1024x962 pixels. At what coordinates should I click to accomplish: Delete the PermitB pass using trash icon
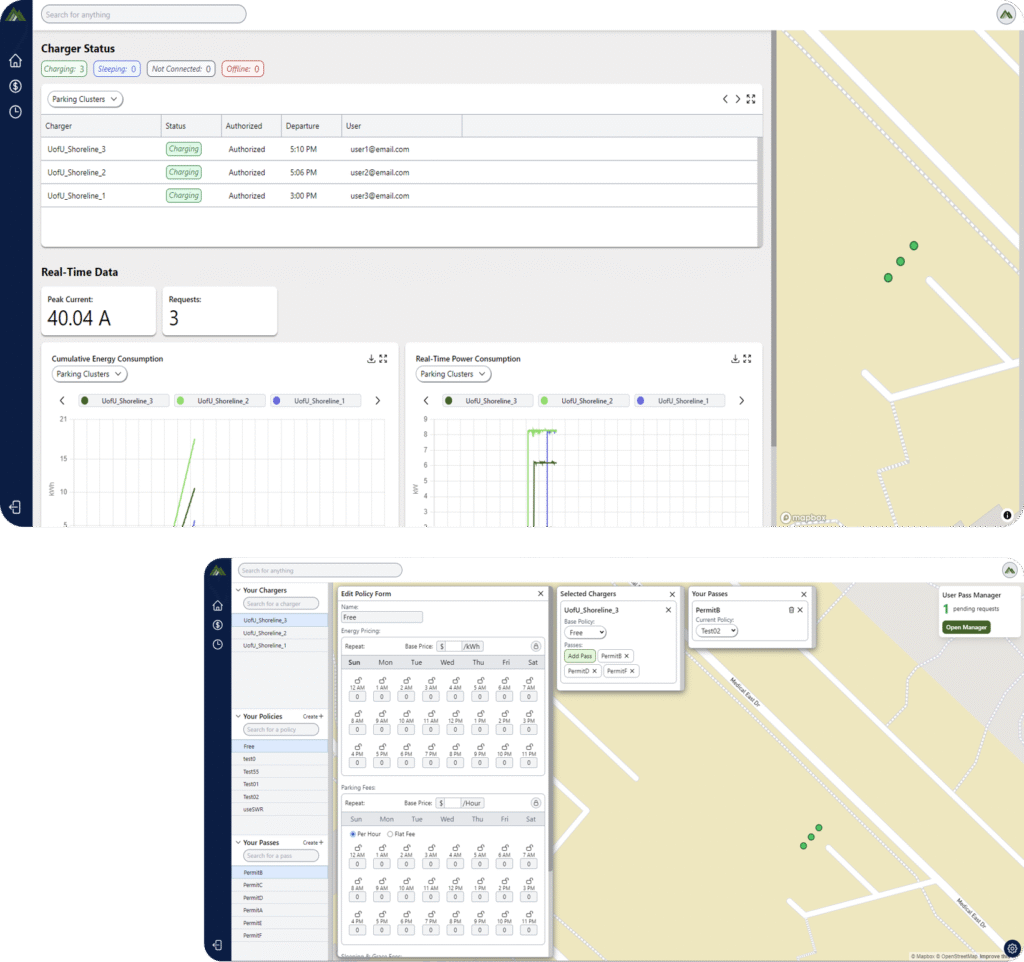[x=791, y=609]
